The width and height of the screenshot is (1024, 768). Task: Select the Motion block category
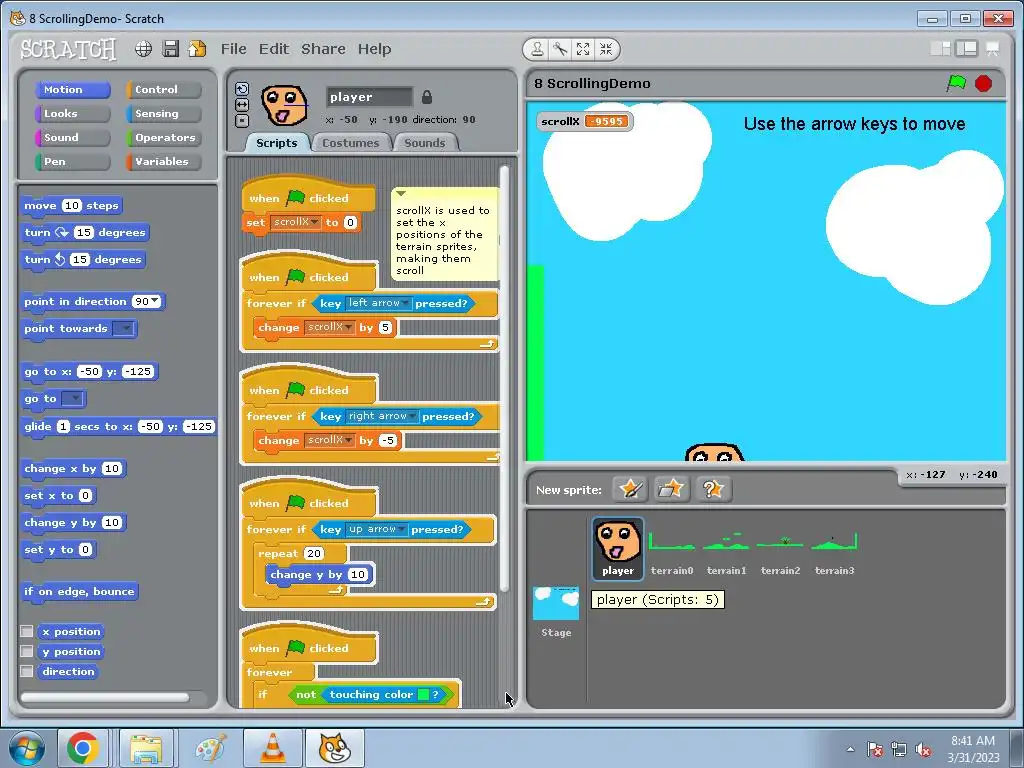click(72, 89)
